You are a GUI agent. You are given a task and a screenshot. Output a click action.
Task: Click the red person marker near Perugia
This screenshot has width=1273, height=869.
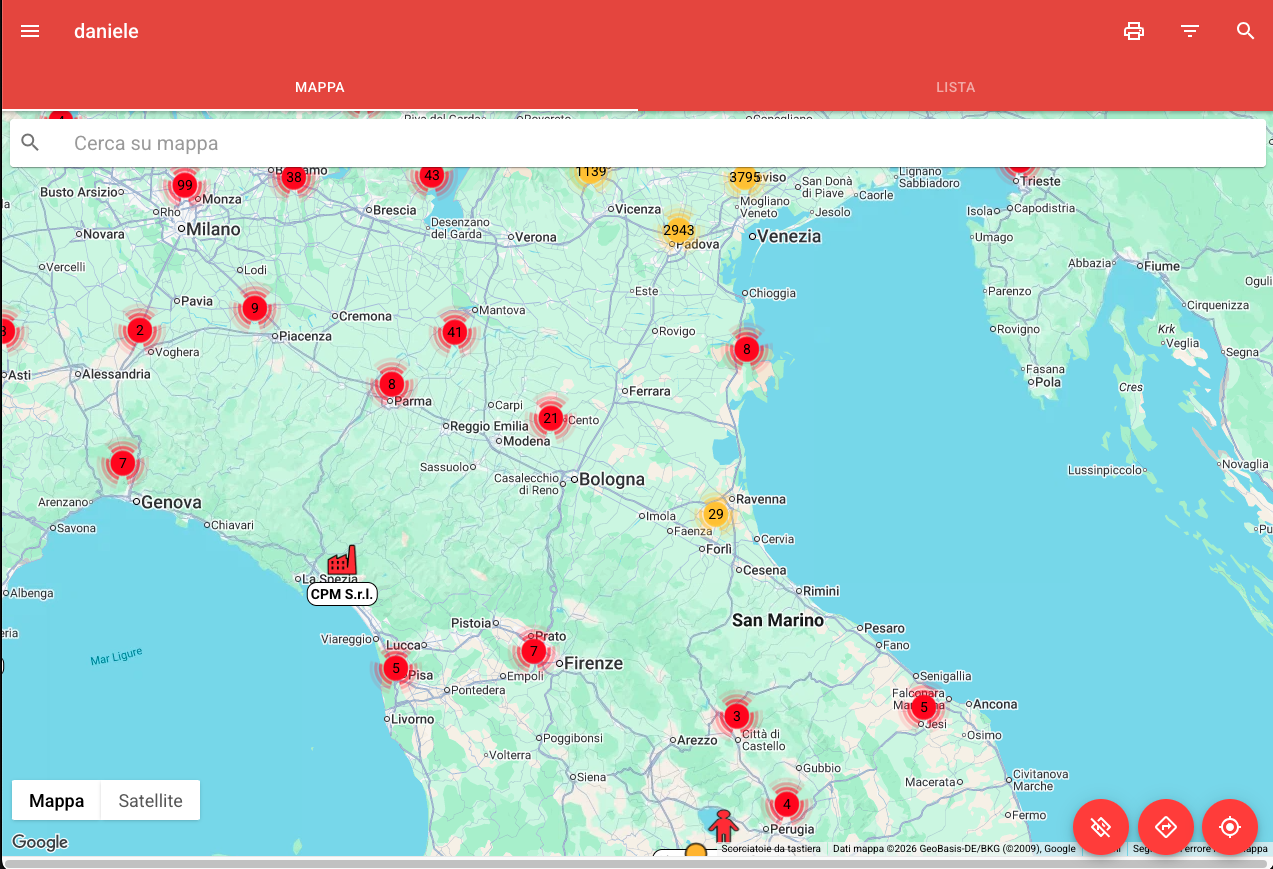723,826
